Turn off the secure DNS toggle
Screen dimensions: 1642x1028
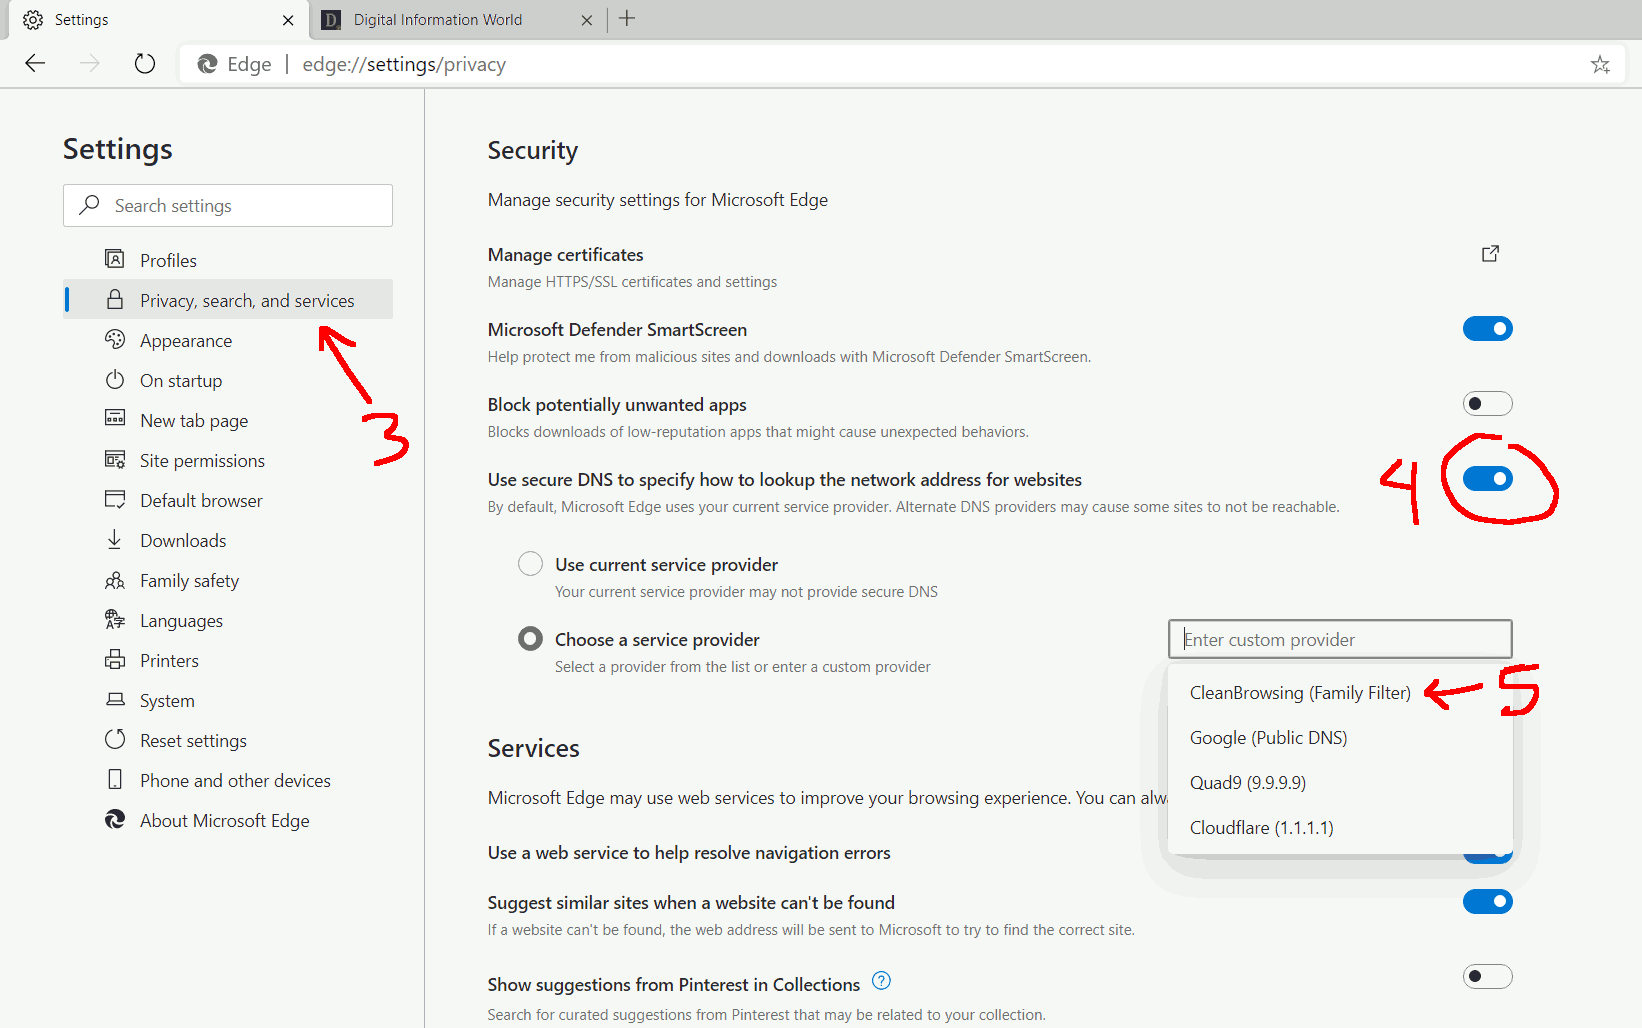(x=1487, y=479)
